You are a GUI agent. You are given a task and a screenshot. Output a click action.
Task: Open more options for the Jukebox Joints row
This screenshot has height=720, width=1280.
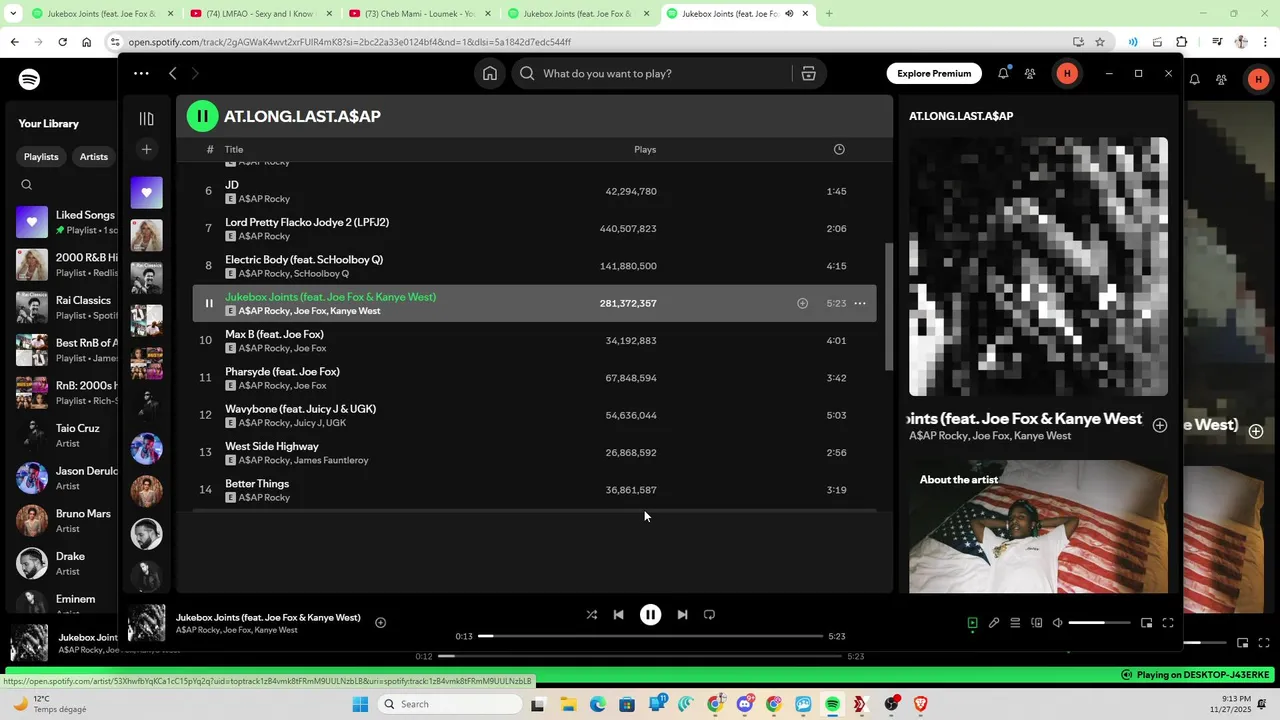859,303
